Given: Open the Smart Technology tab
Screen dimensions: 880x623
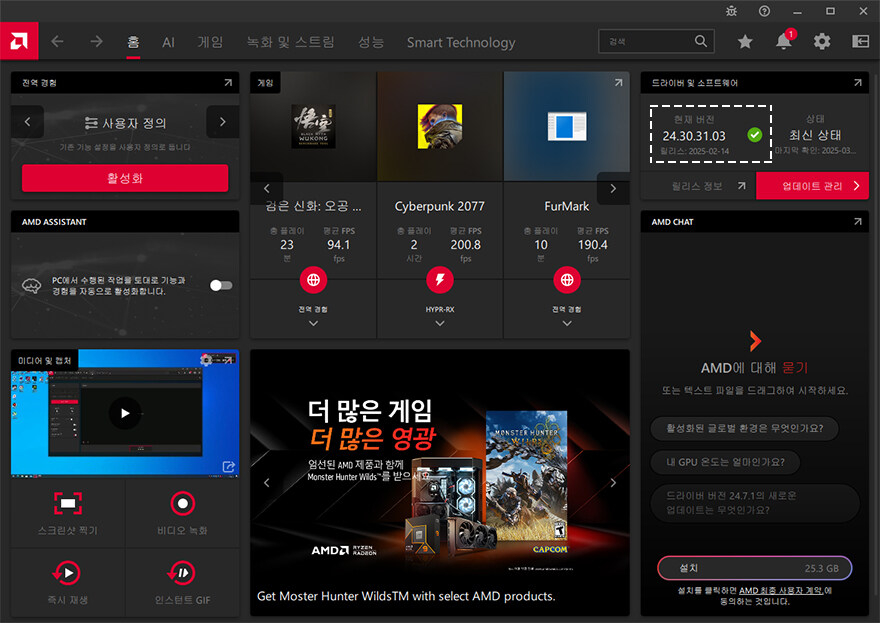Looking at the screenshot, I should click(460, 42).
